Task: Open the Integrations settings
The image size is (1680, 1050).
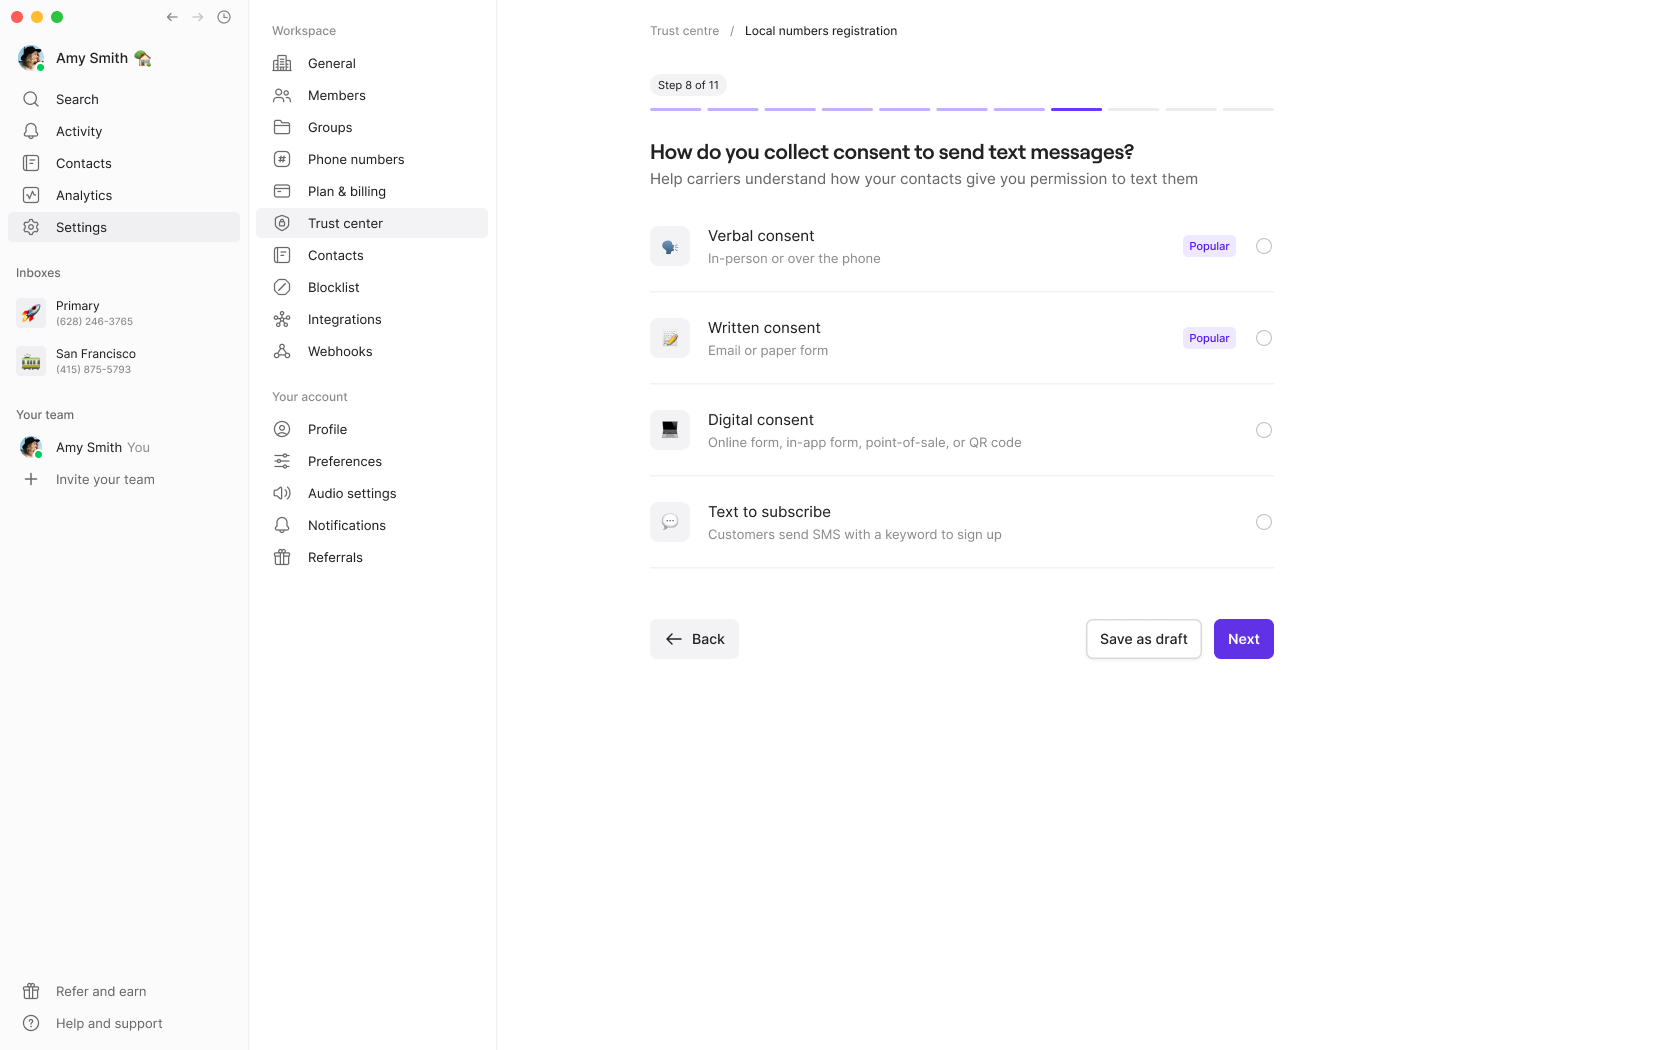Action: tap(372, 319)
